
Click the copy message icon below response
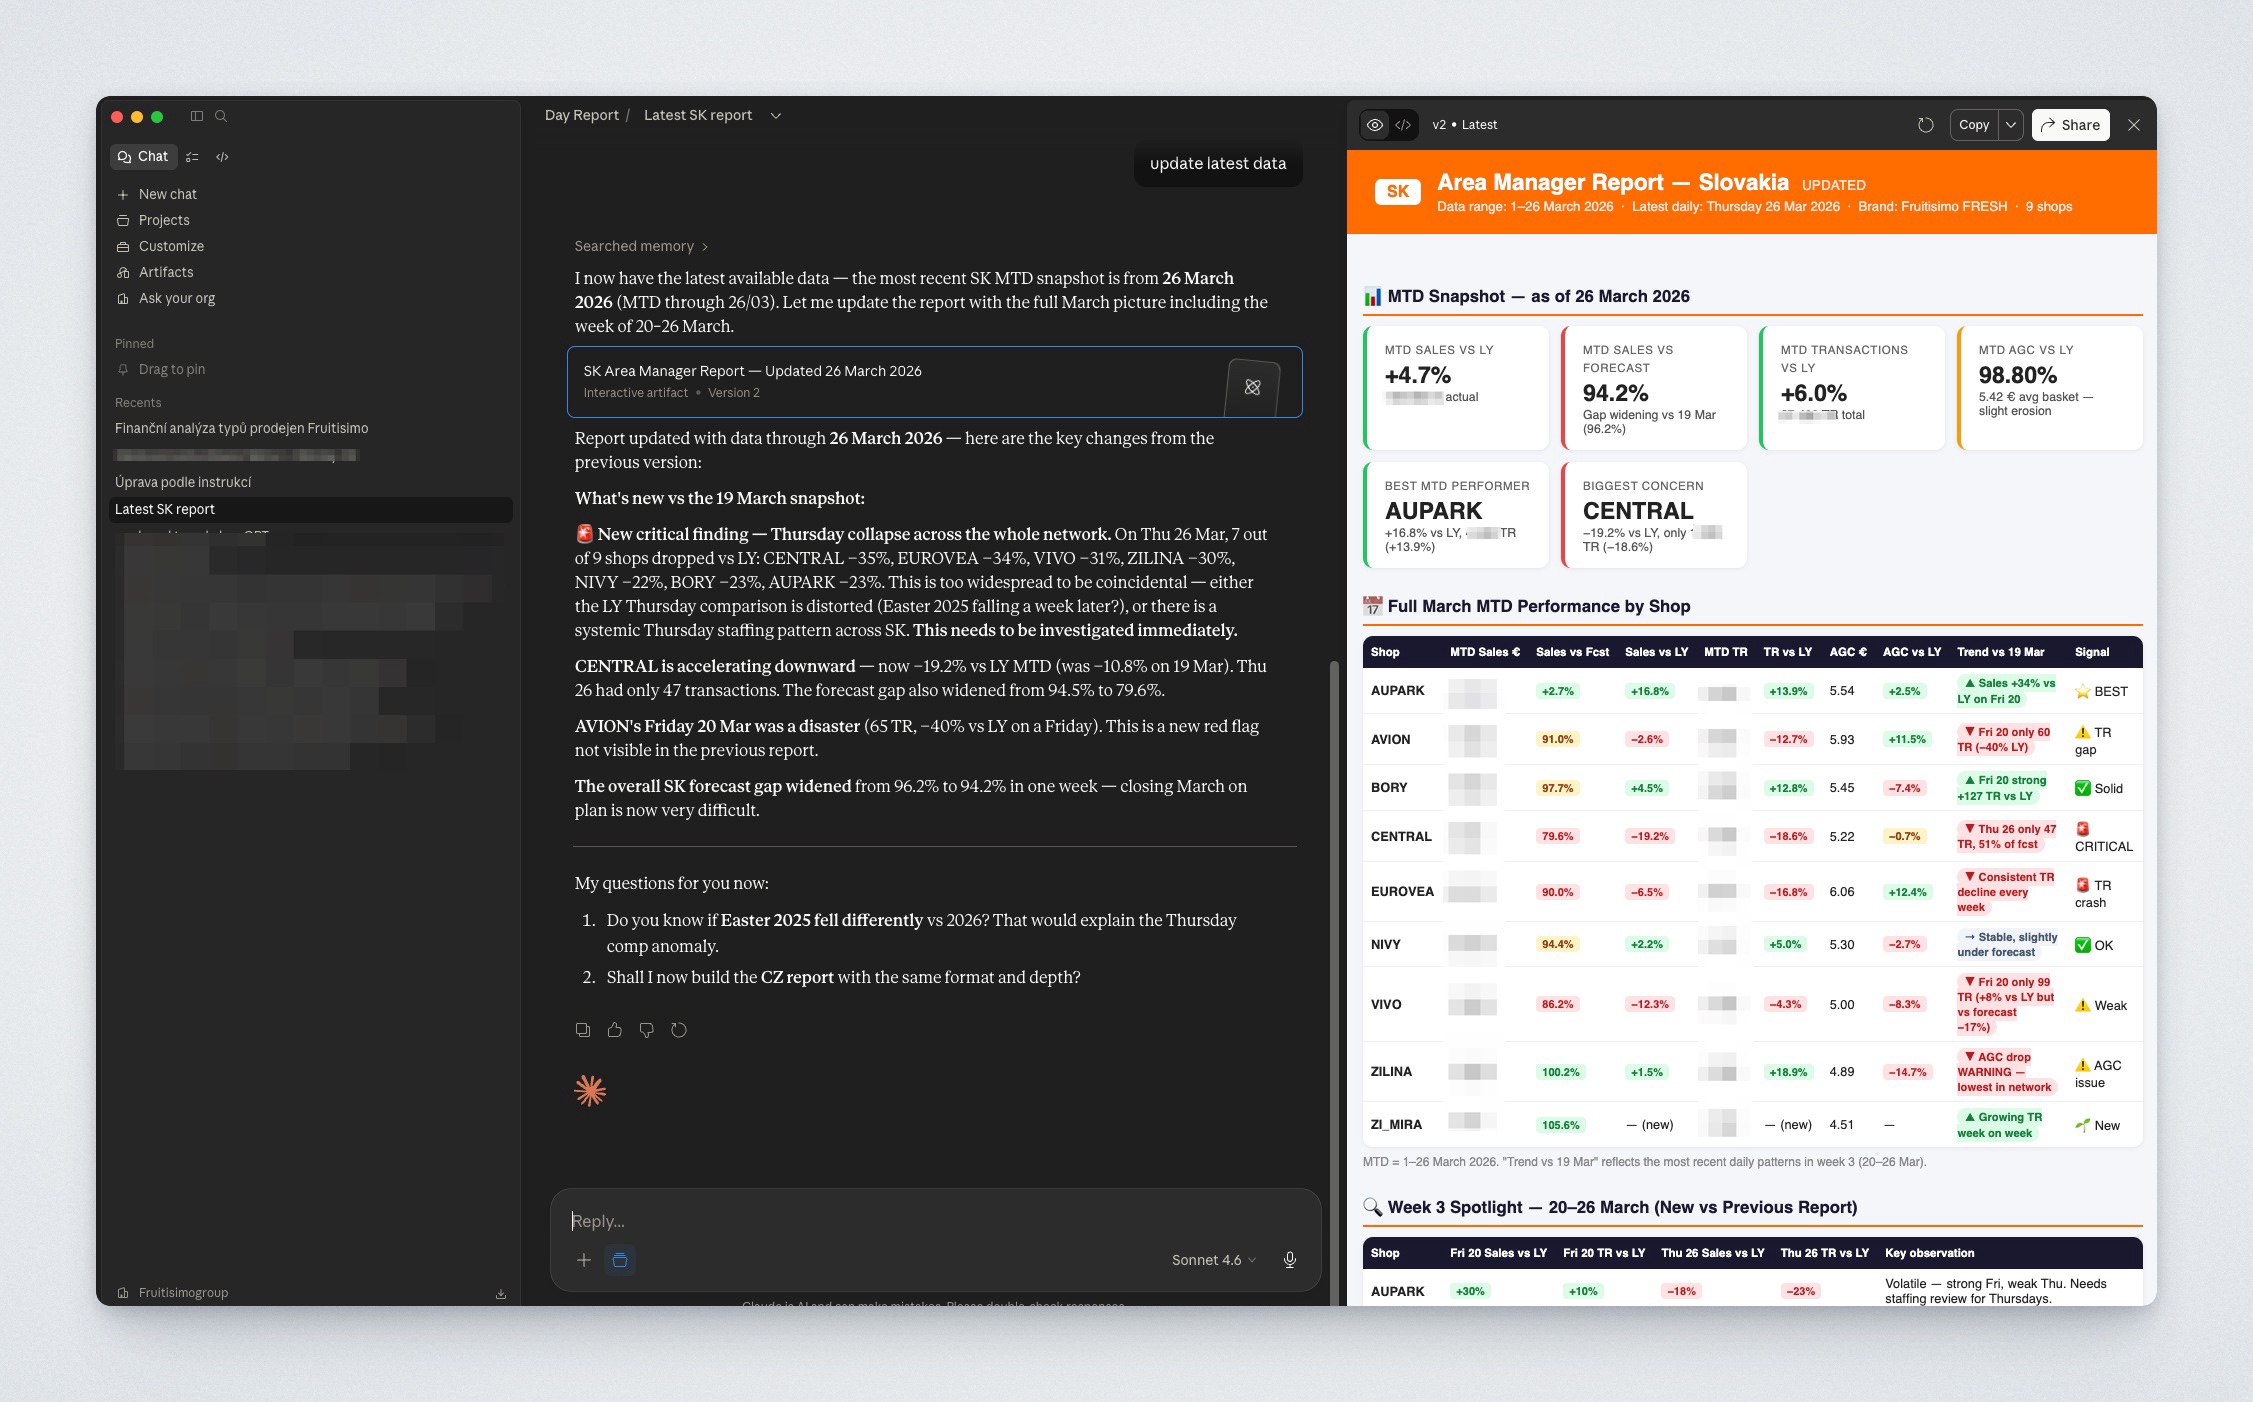[x=583, y=1030]
